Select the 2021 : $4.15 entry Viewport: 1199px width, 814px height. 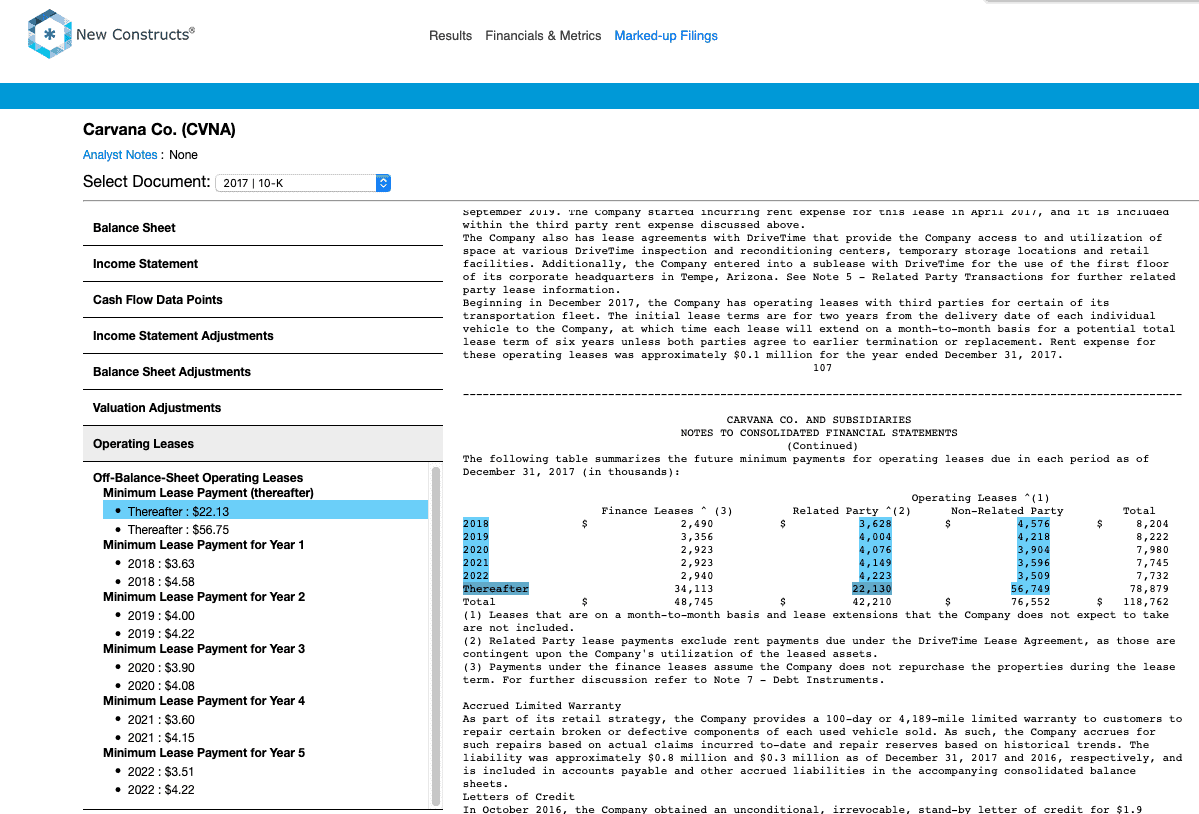click(x=161, y=738)
